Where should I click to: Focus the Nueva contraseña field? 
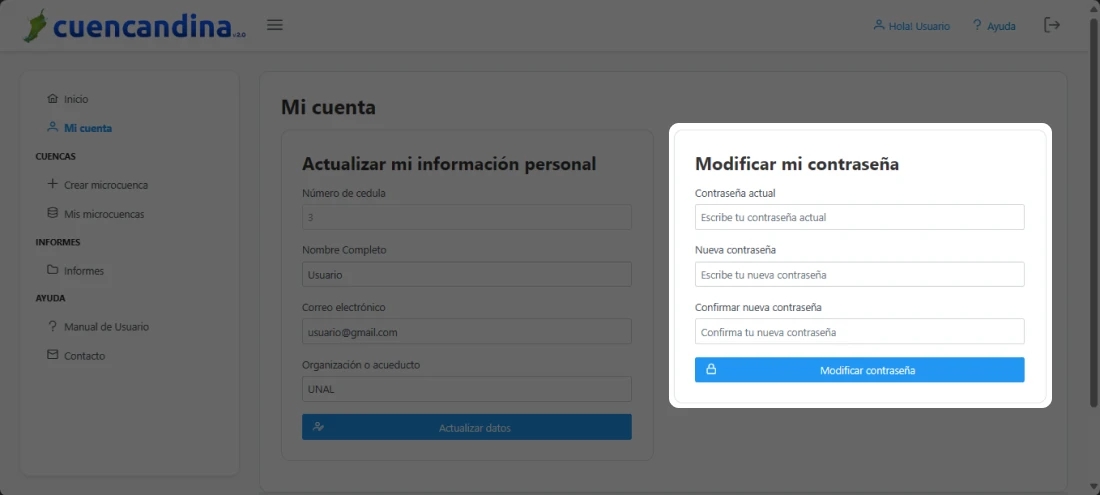coord(859,274)
